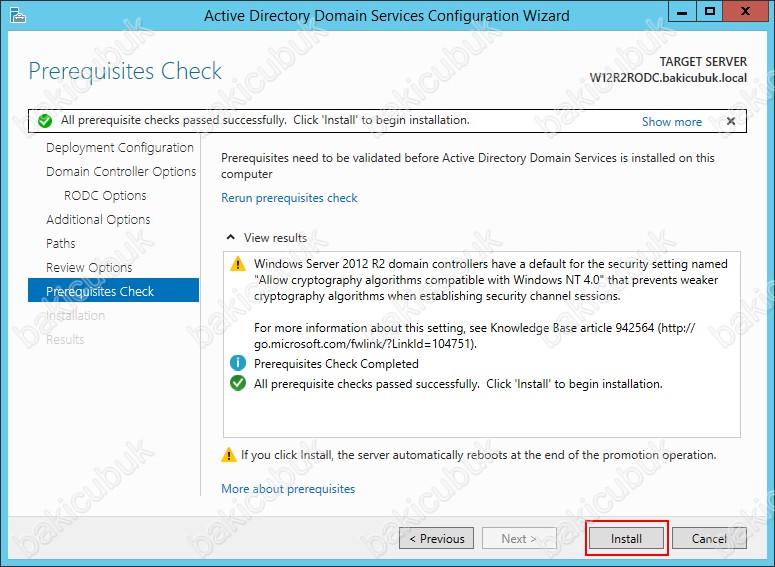Viewport: 775px width, 567px height.
Task: Dismiss the notification bar with the X
Action: point(731,121)
